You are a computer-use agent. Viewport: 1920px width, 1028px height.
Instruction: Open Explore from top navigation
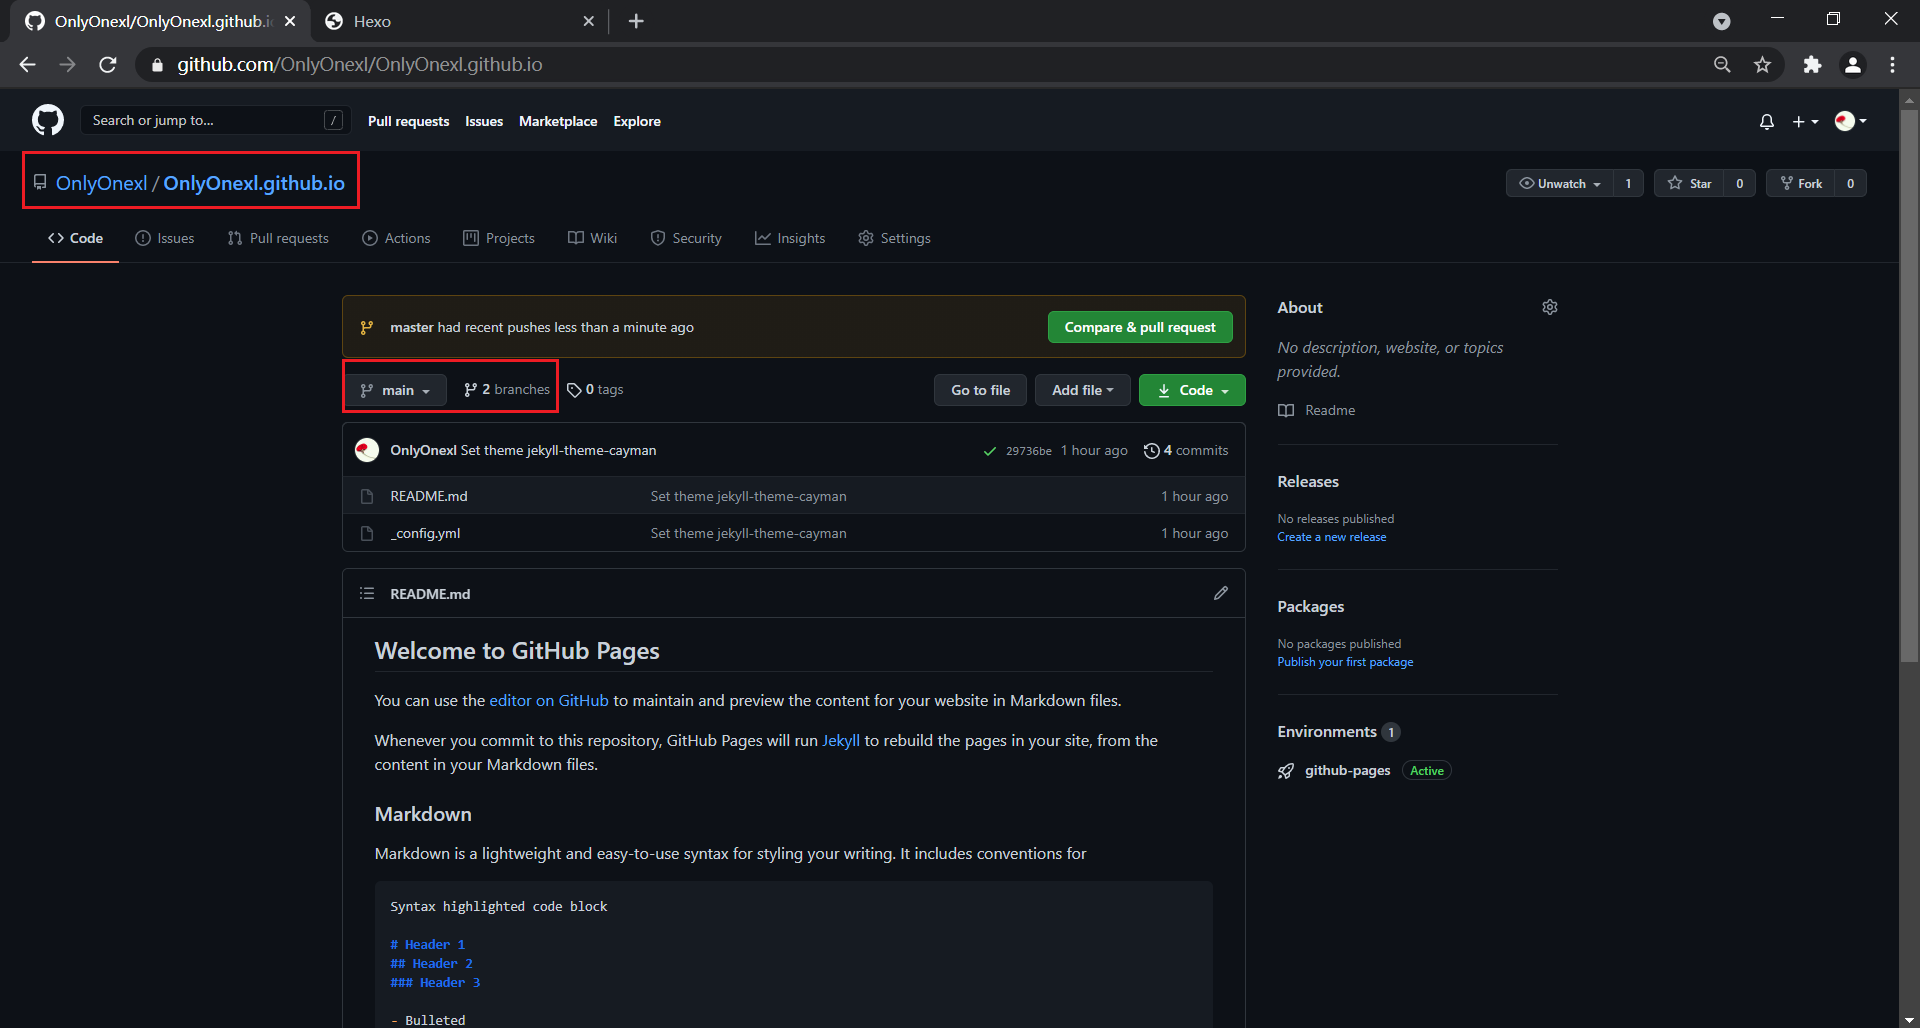pos(637,121)
